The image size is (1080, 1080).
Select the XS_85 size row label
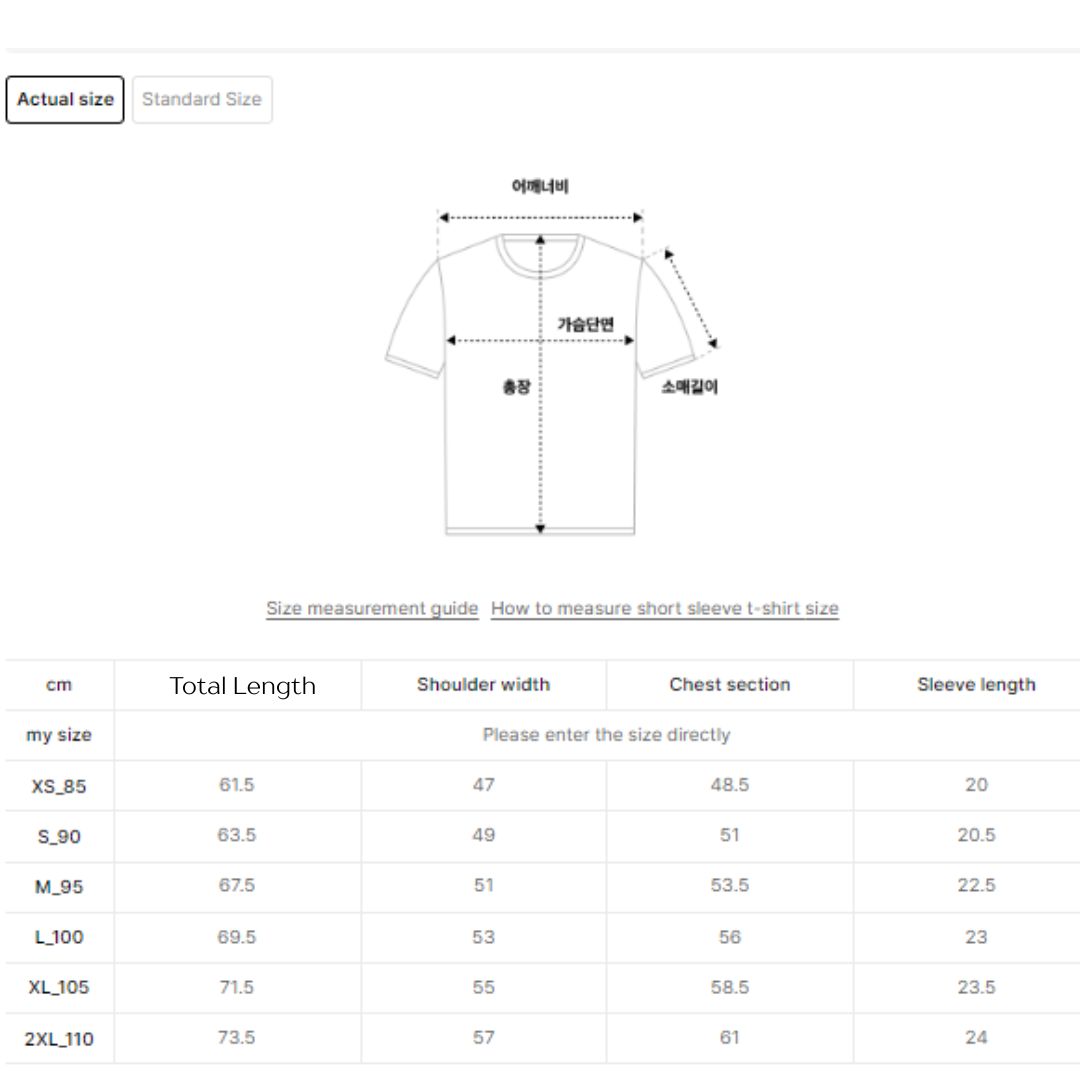point(59,786)
